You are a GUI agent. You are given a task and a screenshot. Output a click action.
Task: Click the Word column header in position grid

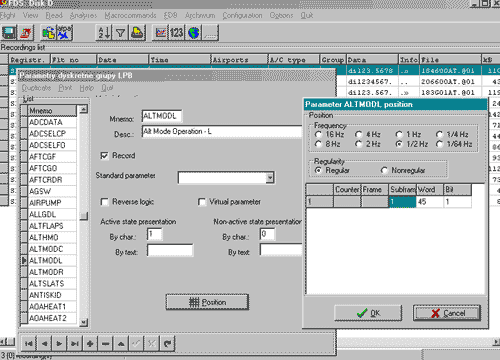pyautogui.click(x=430, y=190)
